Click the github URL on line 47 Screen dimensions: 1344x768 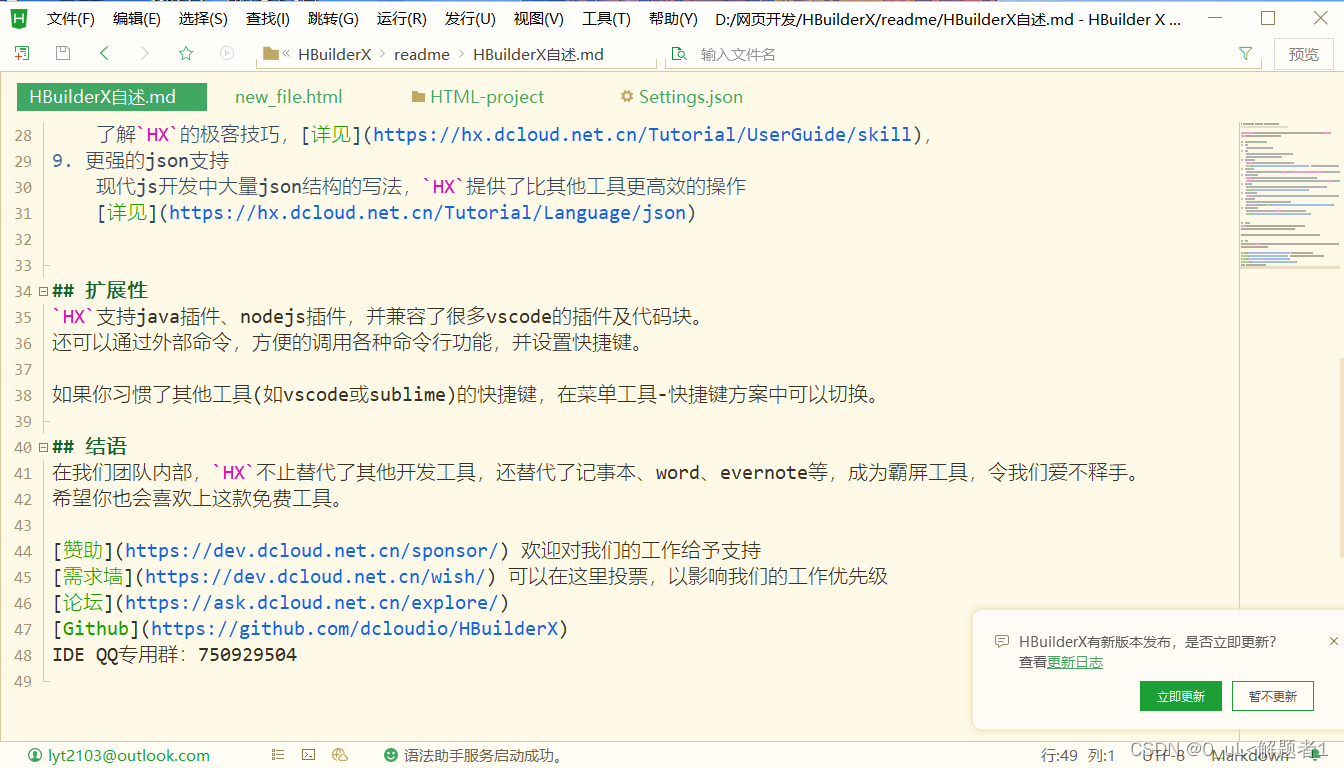[354, 629]
